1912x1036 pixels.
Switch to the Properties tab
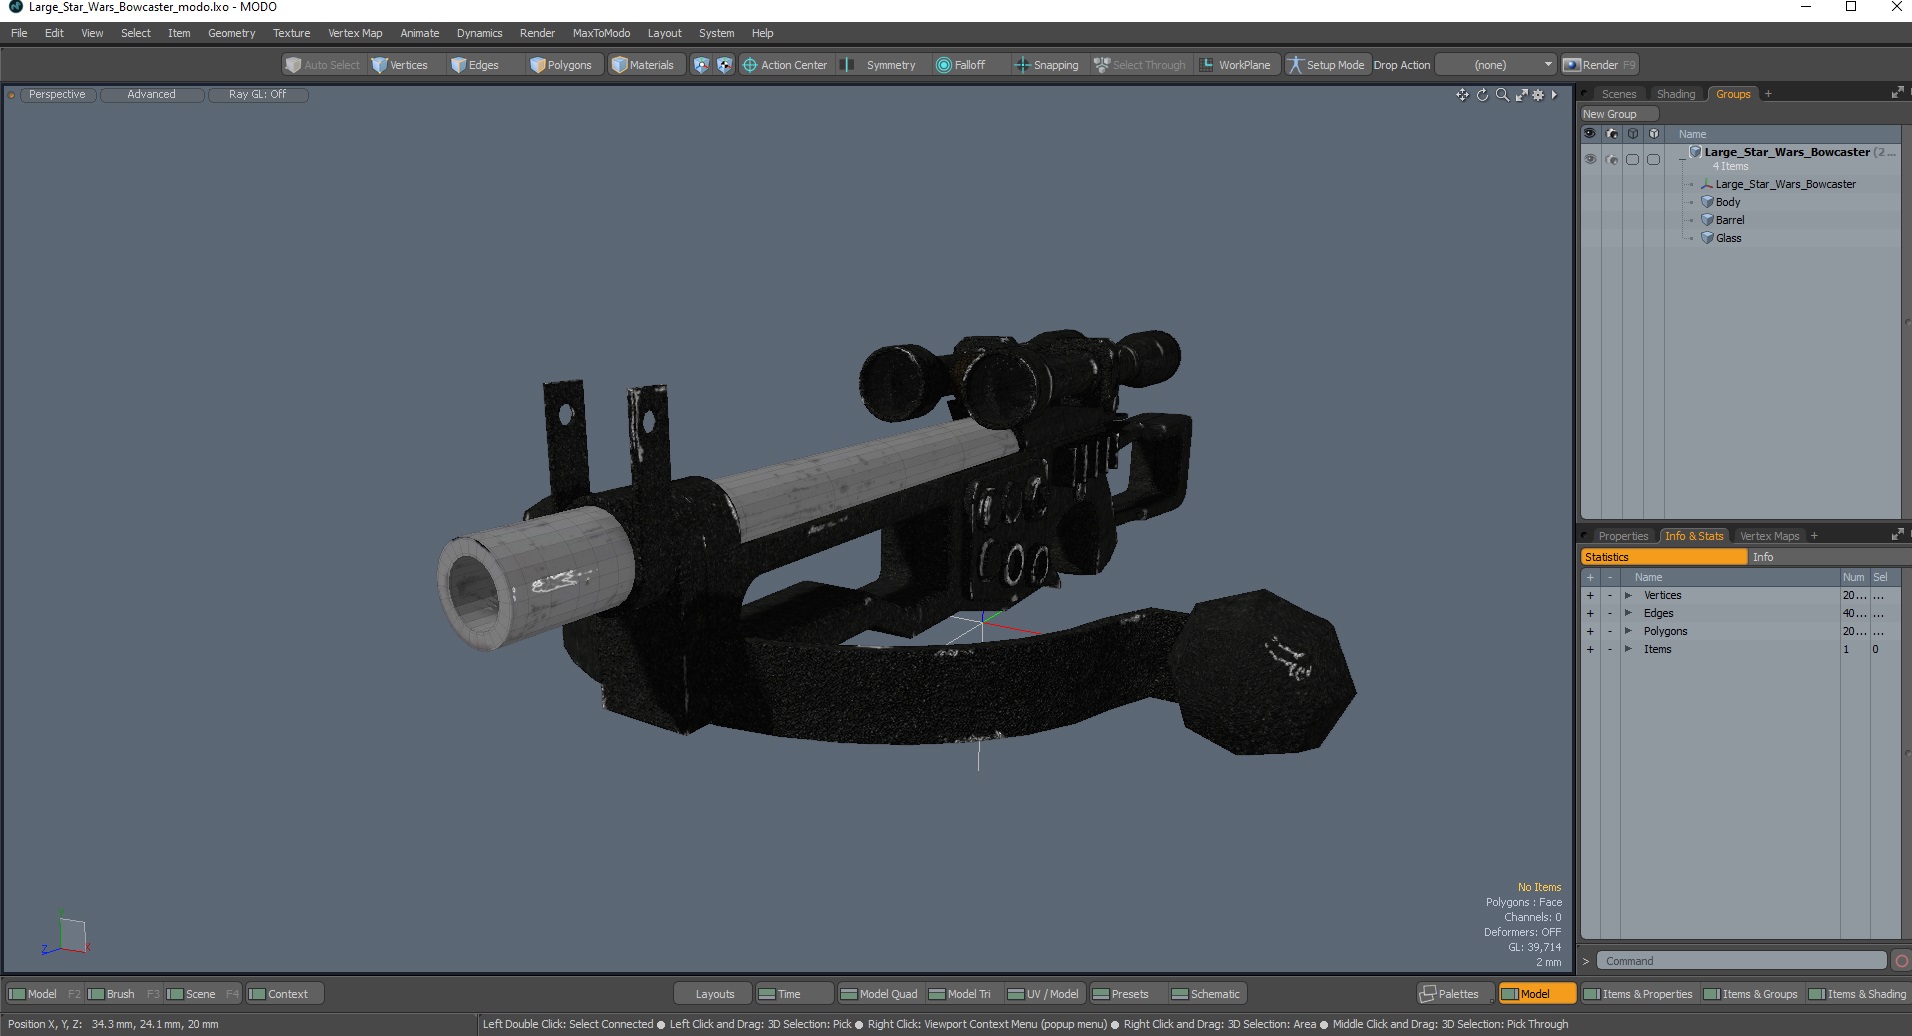click(x=1622, y=536)
